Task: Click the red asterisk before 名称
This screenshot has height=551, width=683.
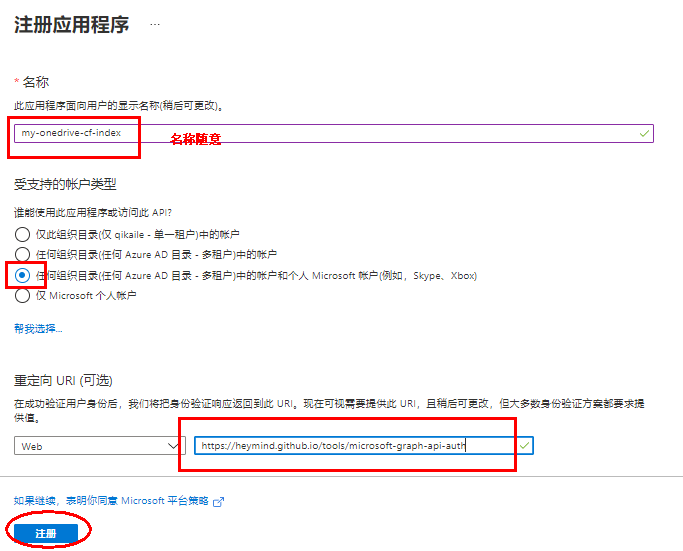Action: tap(17, 81)
